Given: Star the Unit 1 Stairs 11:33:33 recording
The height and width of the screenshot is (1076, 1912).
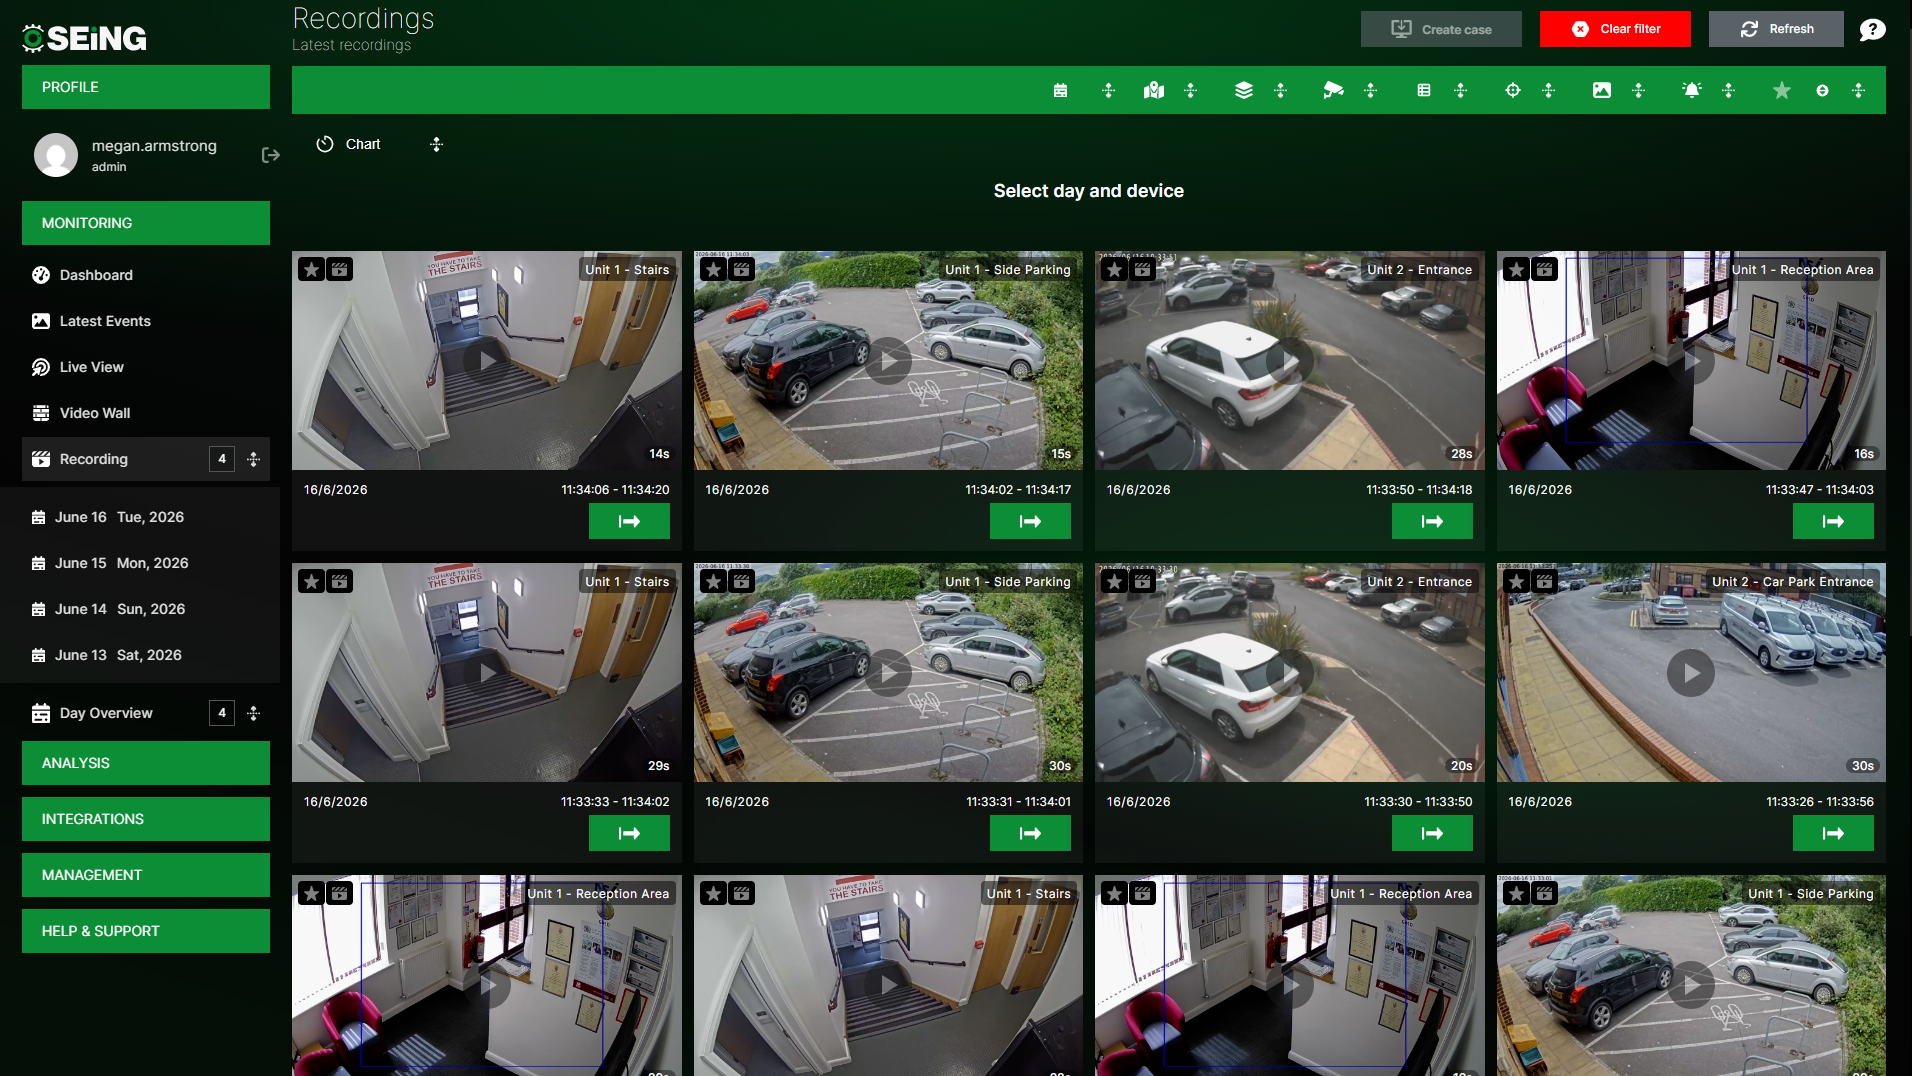Looking at the screenshot, I should (x=312, y=581).
